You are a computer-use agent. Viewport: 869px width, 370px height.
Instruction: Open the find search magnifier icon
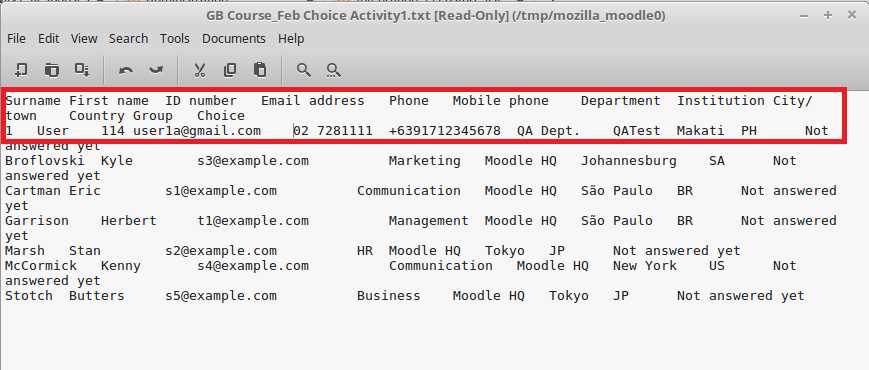tap(304, 70)
